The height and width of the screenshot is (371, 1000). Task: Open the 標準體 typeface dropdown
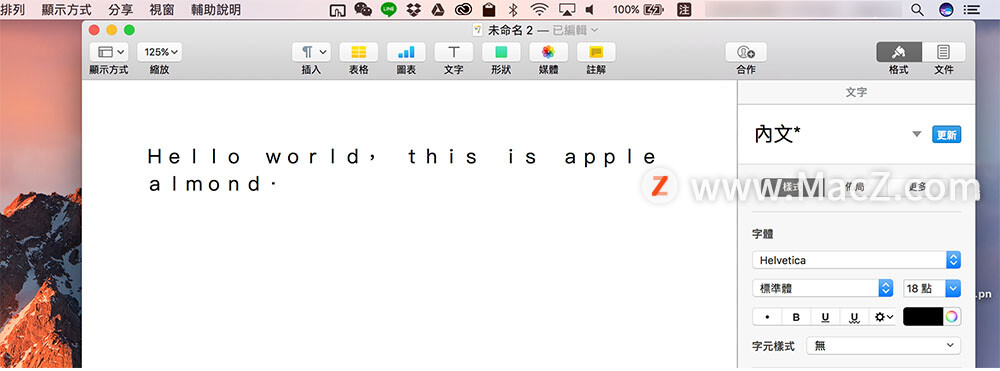click(823, 288)
